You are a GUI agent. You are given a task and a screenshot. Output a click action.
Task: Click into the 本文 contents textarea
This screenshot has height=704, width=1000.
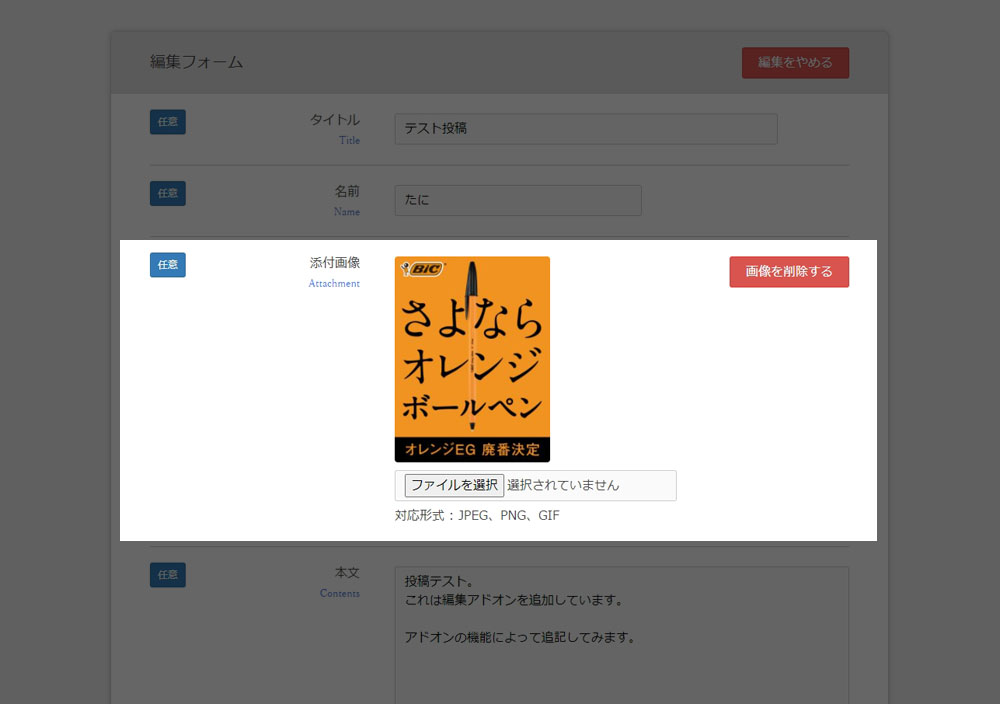622,635
